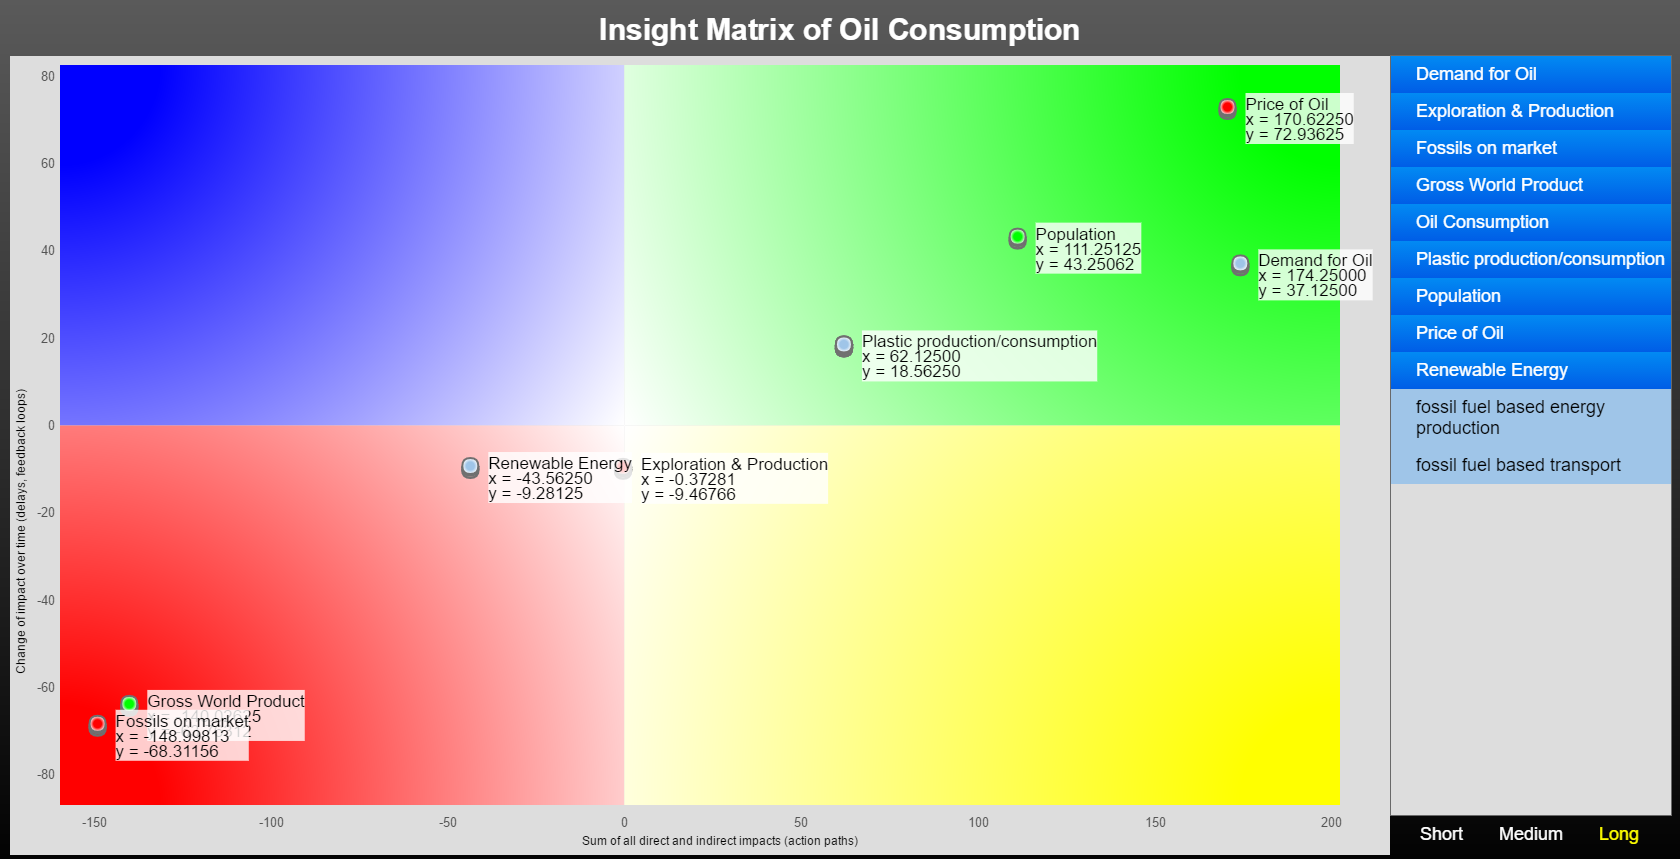
Task: Select Exploration & Production in factor list
Action: point(1531,111)
